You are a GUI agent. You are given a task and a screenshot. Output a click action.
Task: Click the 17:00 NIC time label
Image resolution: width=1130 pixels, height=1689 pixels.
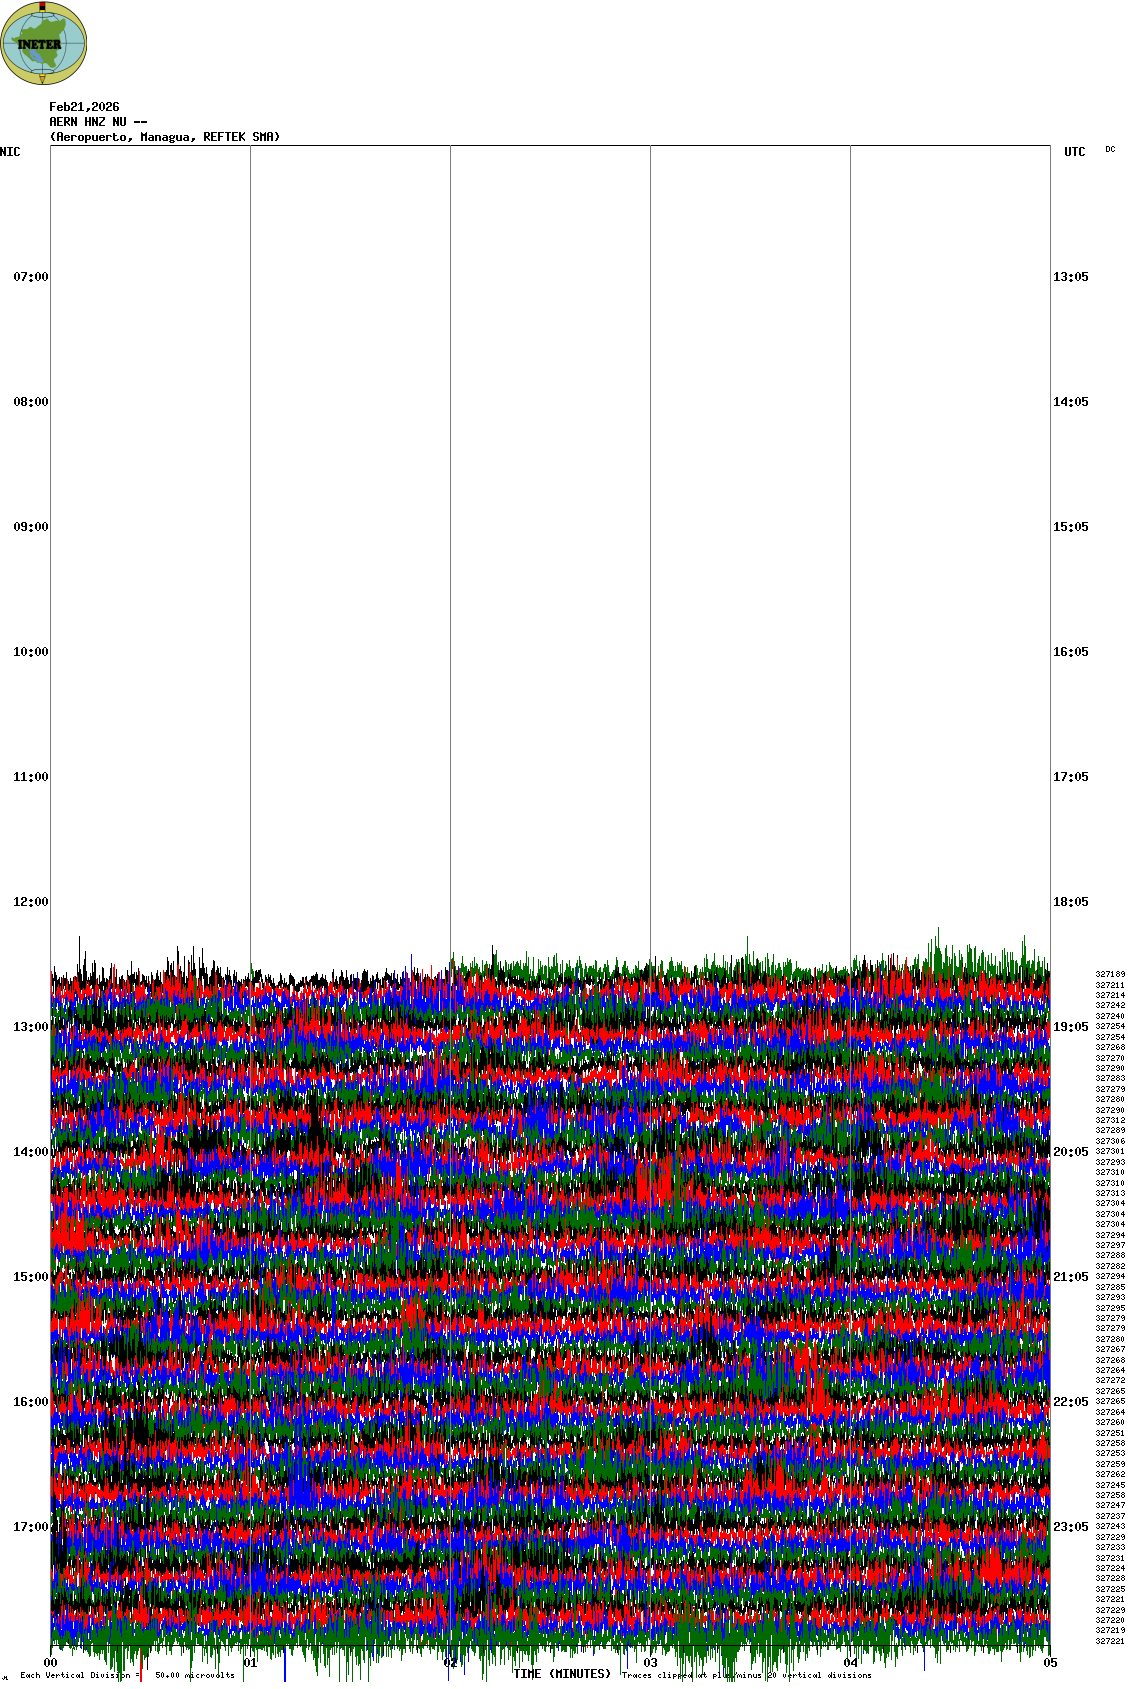pyautogui.click(x=30, y=1527)
